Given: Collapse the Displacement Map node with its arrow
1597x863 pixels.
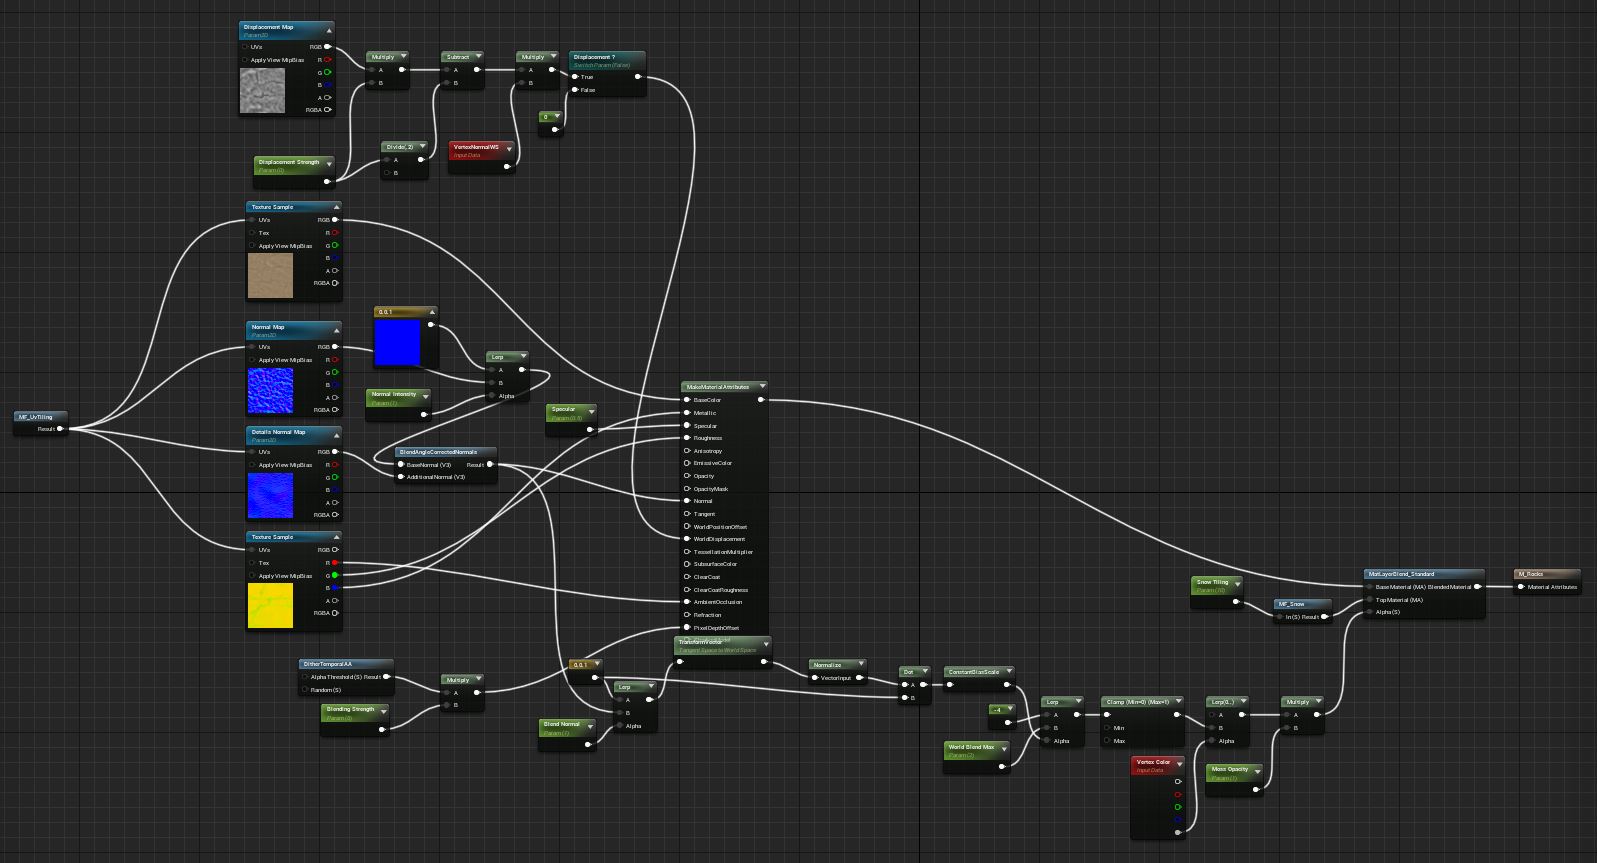Looking at the screenshot, I should click(329, 29).
